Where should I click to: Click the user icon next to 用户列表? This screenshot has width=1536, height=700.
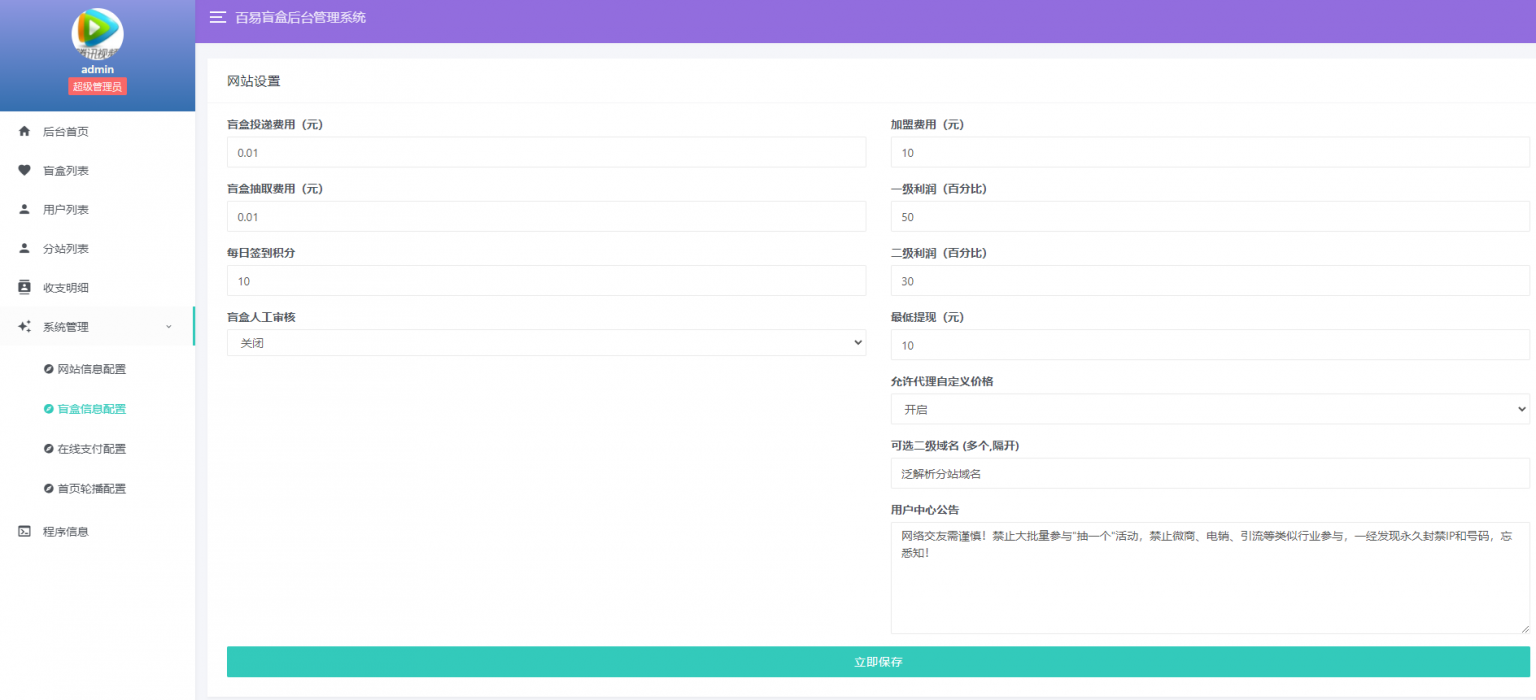24,209
